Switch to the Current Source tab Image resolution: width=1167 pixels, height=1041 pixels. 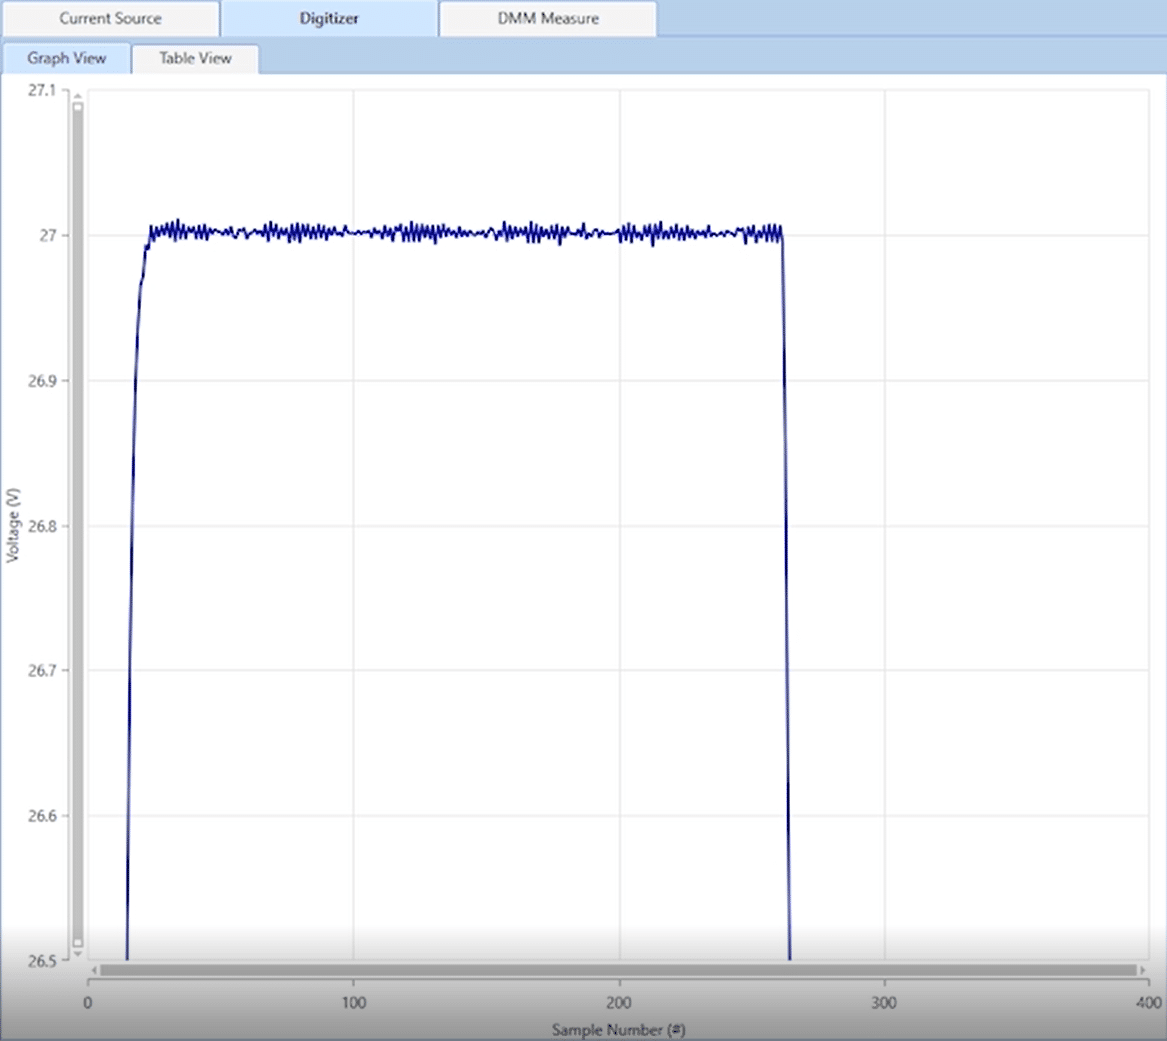[x=110, y=19]
